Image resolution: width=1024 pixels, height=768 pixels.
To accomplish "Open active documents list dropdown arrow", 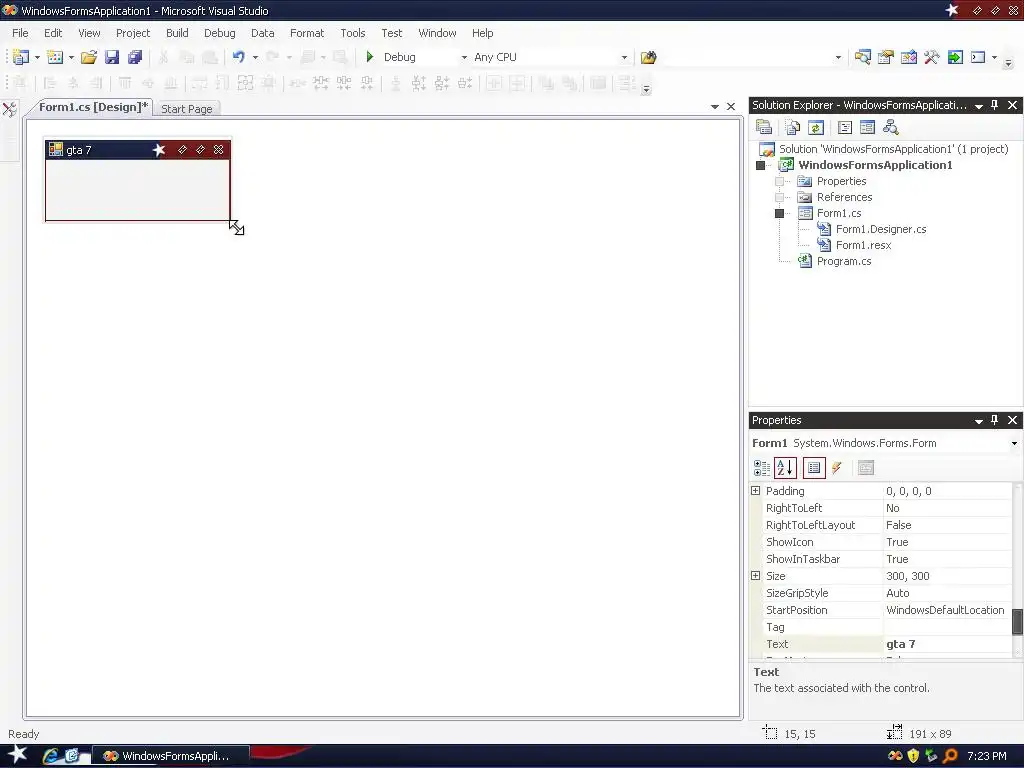I will coord(714,106).
